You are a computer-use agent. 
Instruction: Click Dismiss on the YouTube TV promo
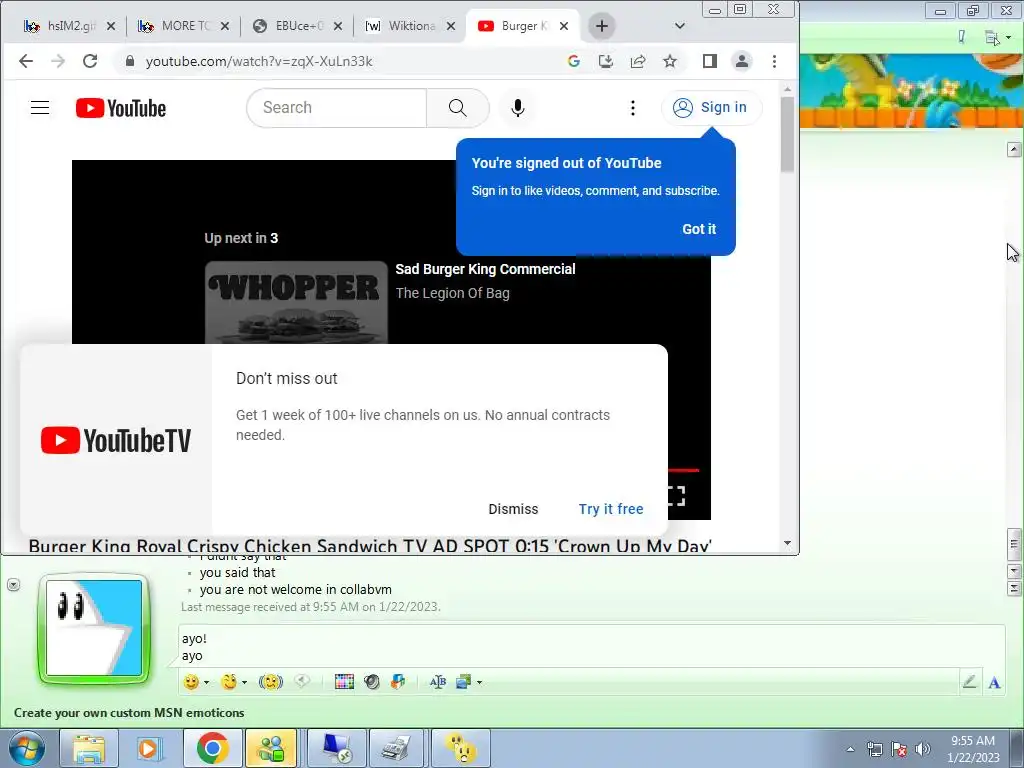[513, 509]
